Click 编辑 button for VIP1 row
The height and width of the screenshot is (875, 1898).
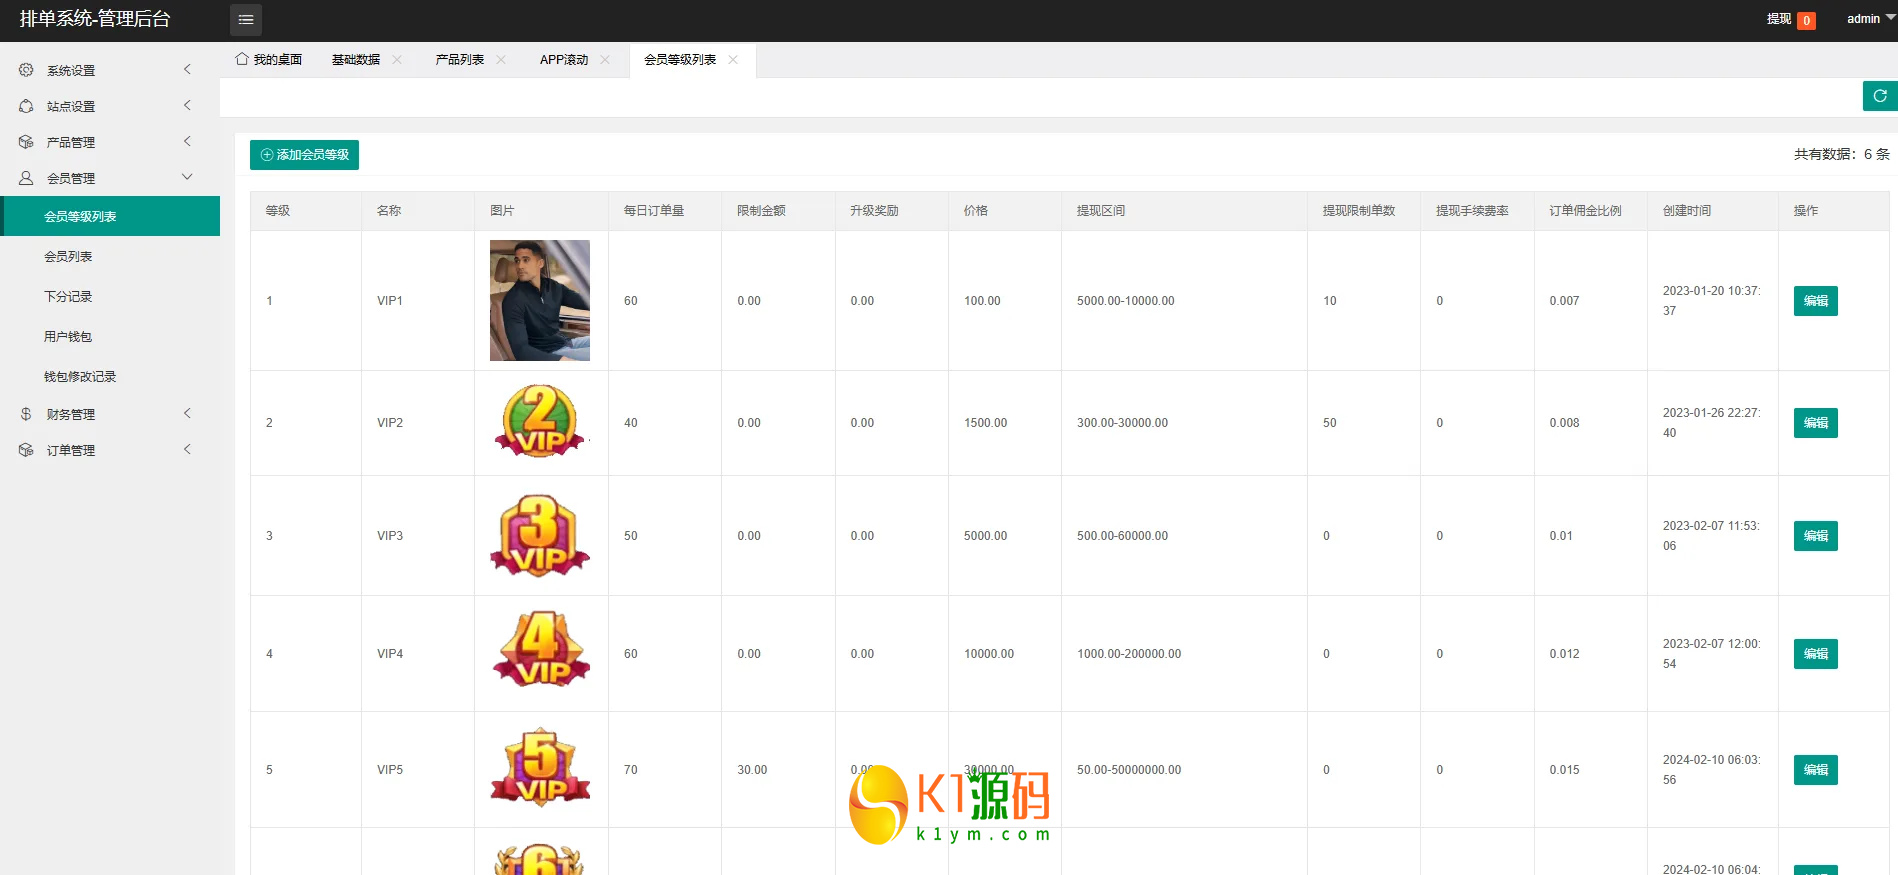point(1816,301)
